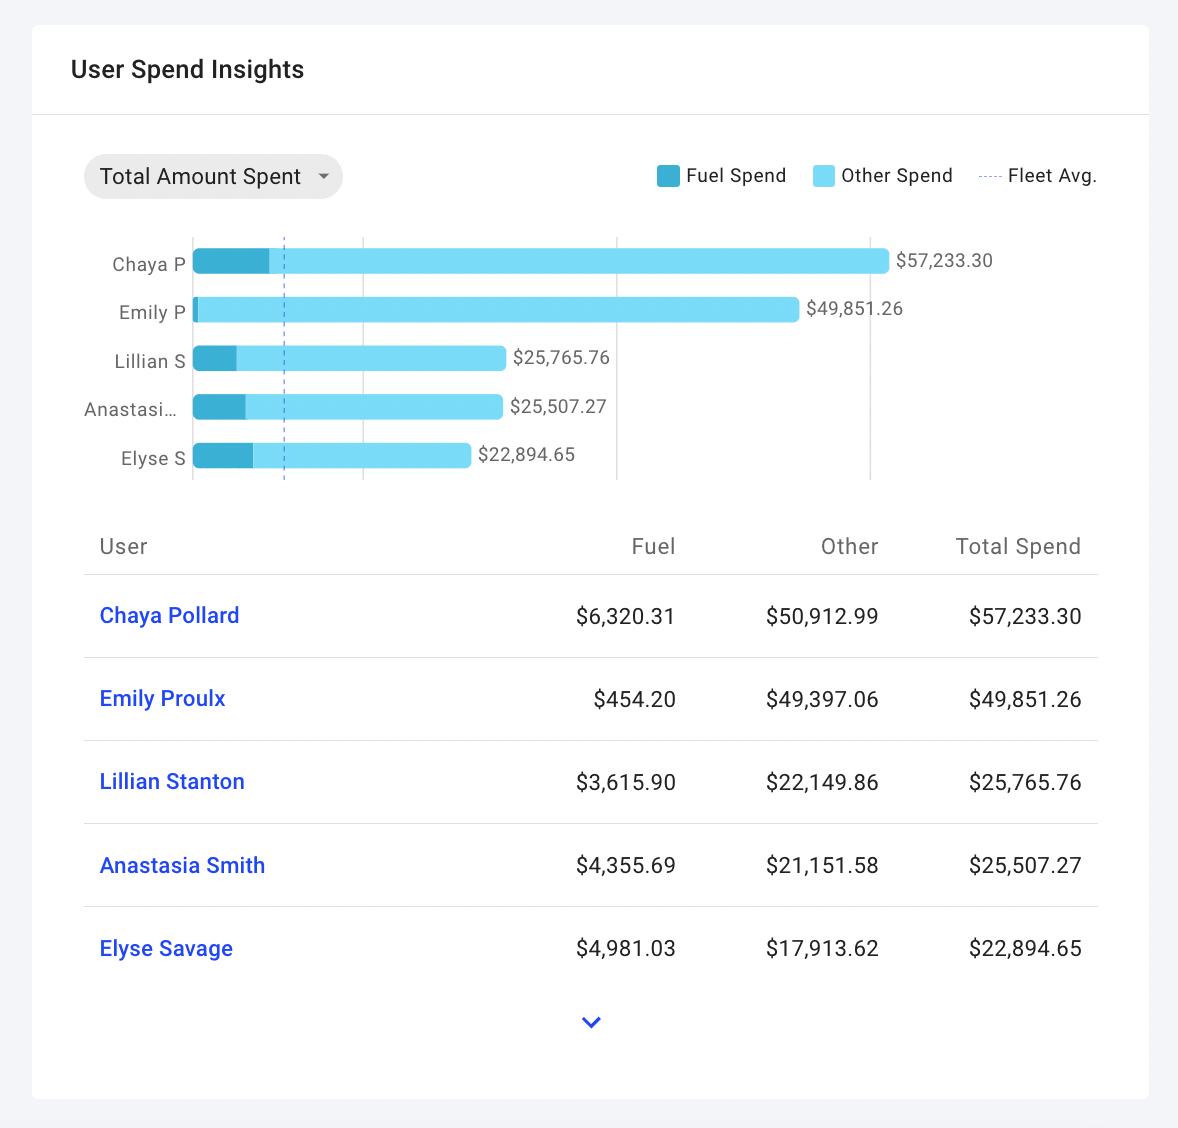The width and height of the screenshot is (1178, 1128).
Task: Open Chaya Pollard's user profile link
Action: pos(169,616)
